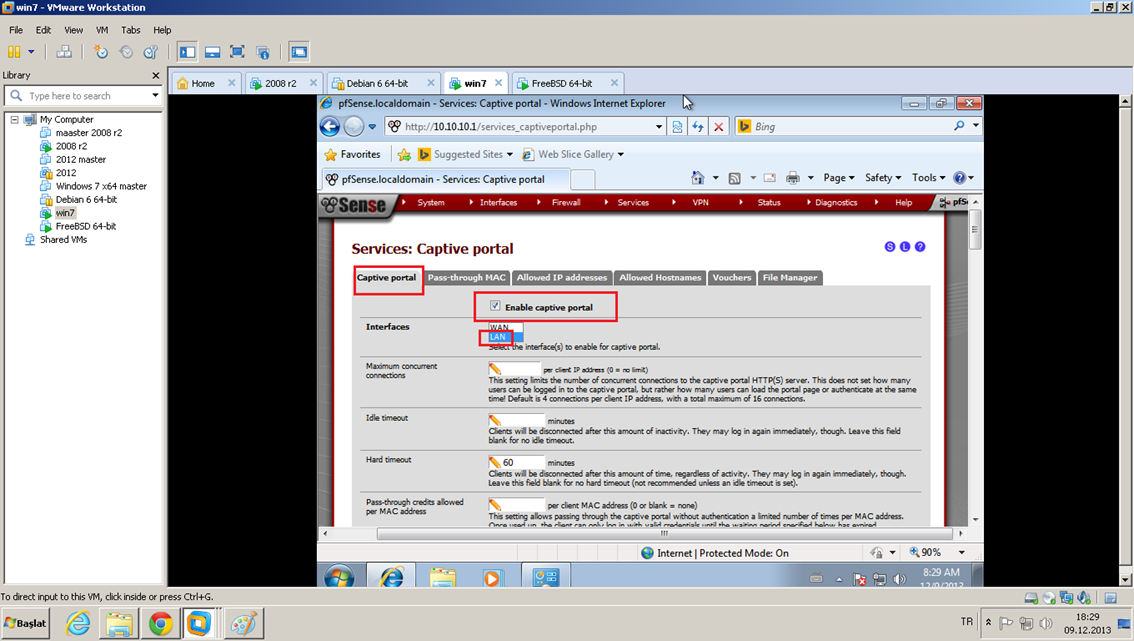Open the VM menu

click(102, 30)
